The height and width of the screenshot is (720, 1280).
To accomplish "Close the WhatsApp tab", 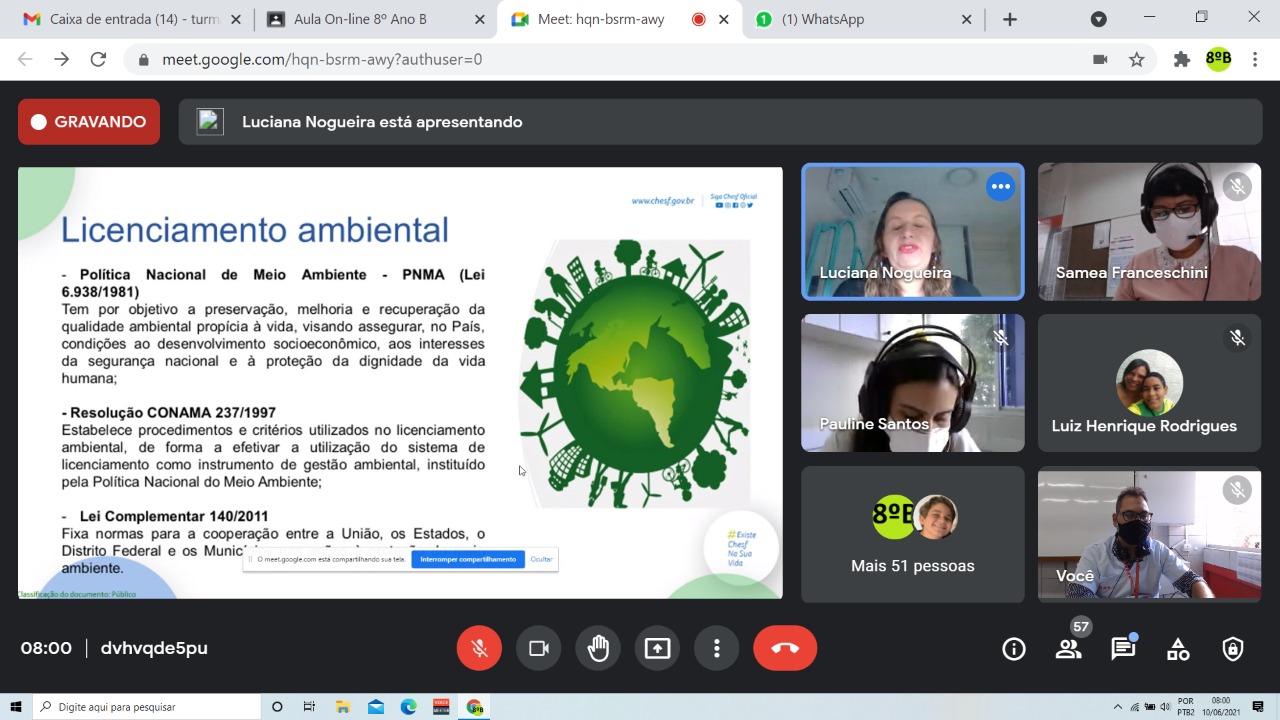I will 967,19.
